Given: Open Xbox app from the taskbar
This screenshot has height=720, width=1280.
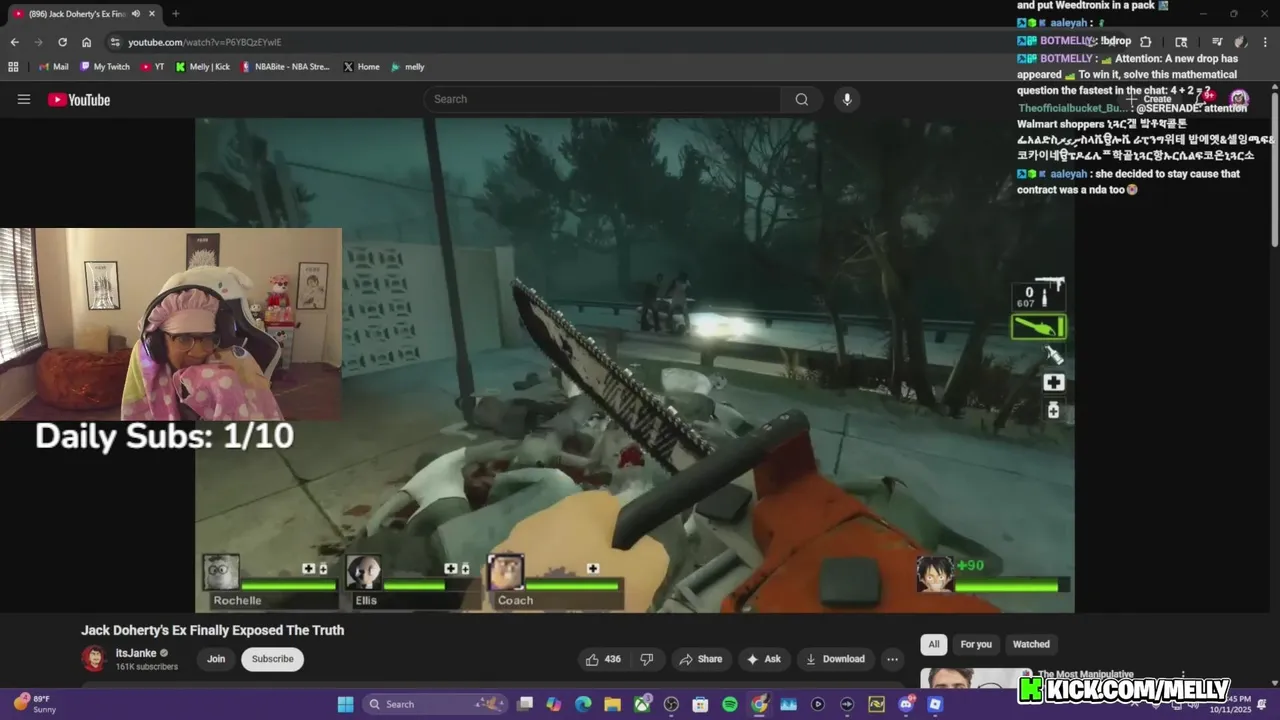Looking at the screenshot, I should tap(641, 704).
